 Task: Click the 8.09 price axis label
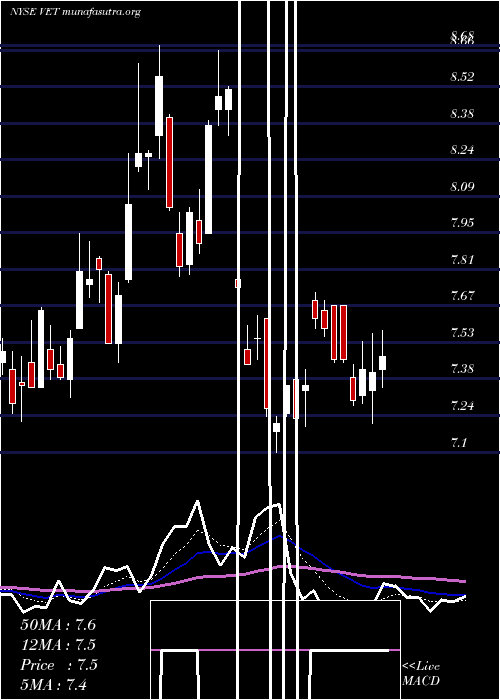click(462, 186)
